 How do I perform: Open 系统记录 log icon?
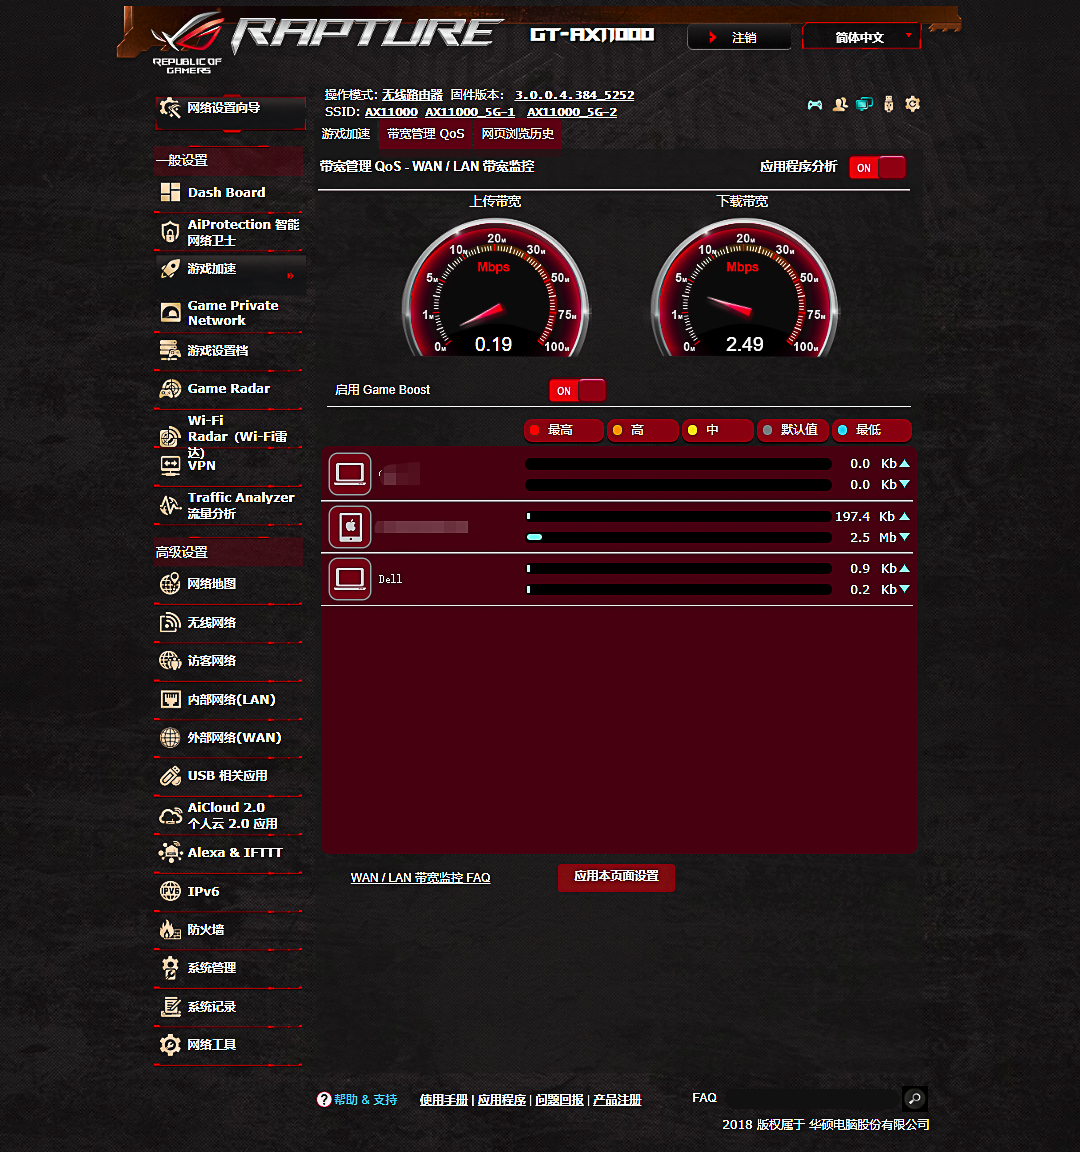coord(170,1007)
